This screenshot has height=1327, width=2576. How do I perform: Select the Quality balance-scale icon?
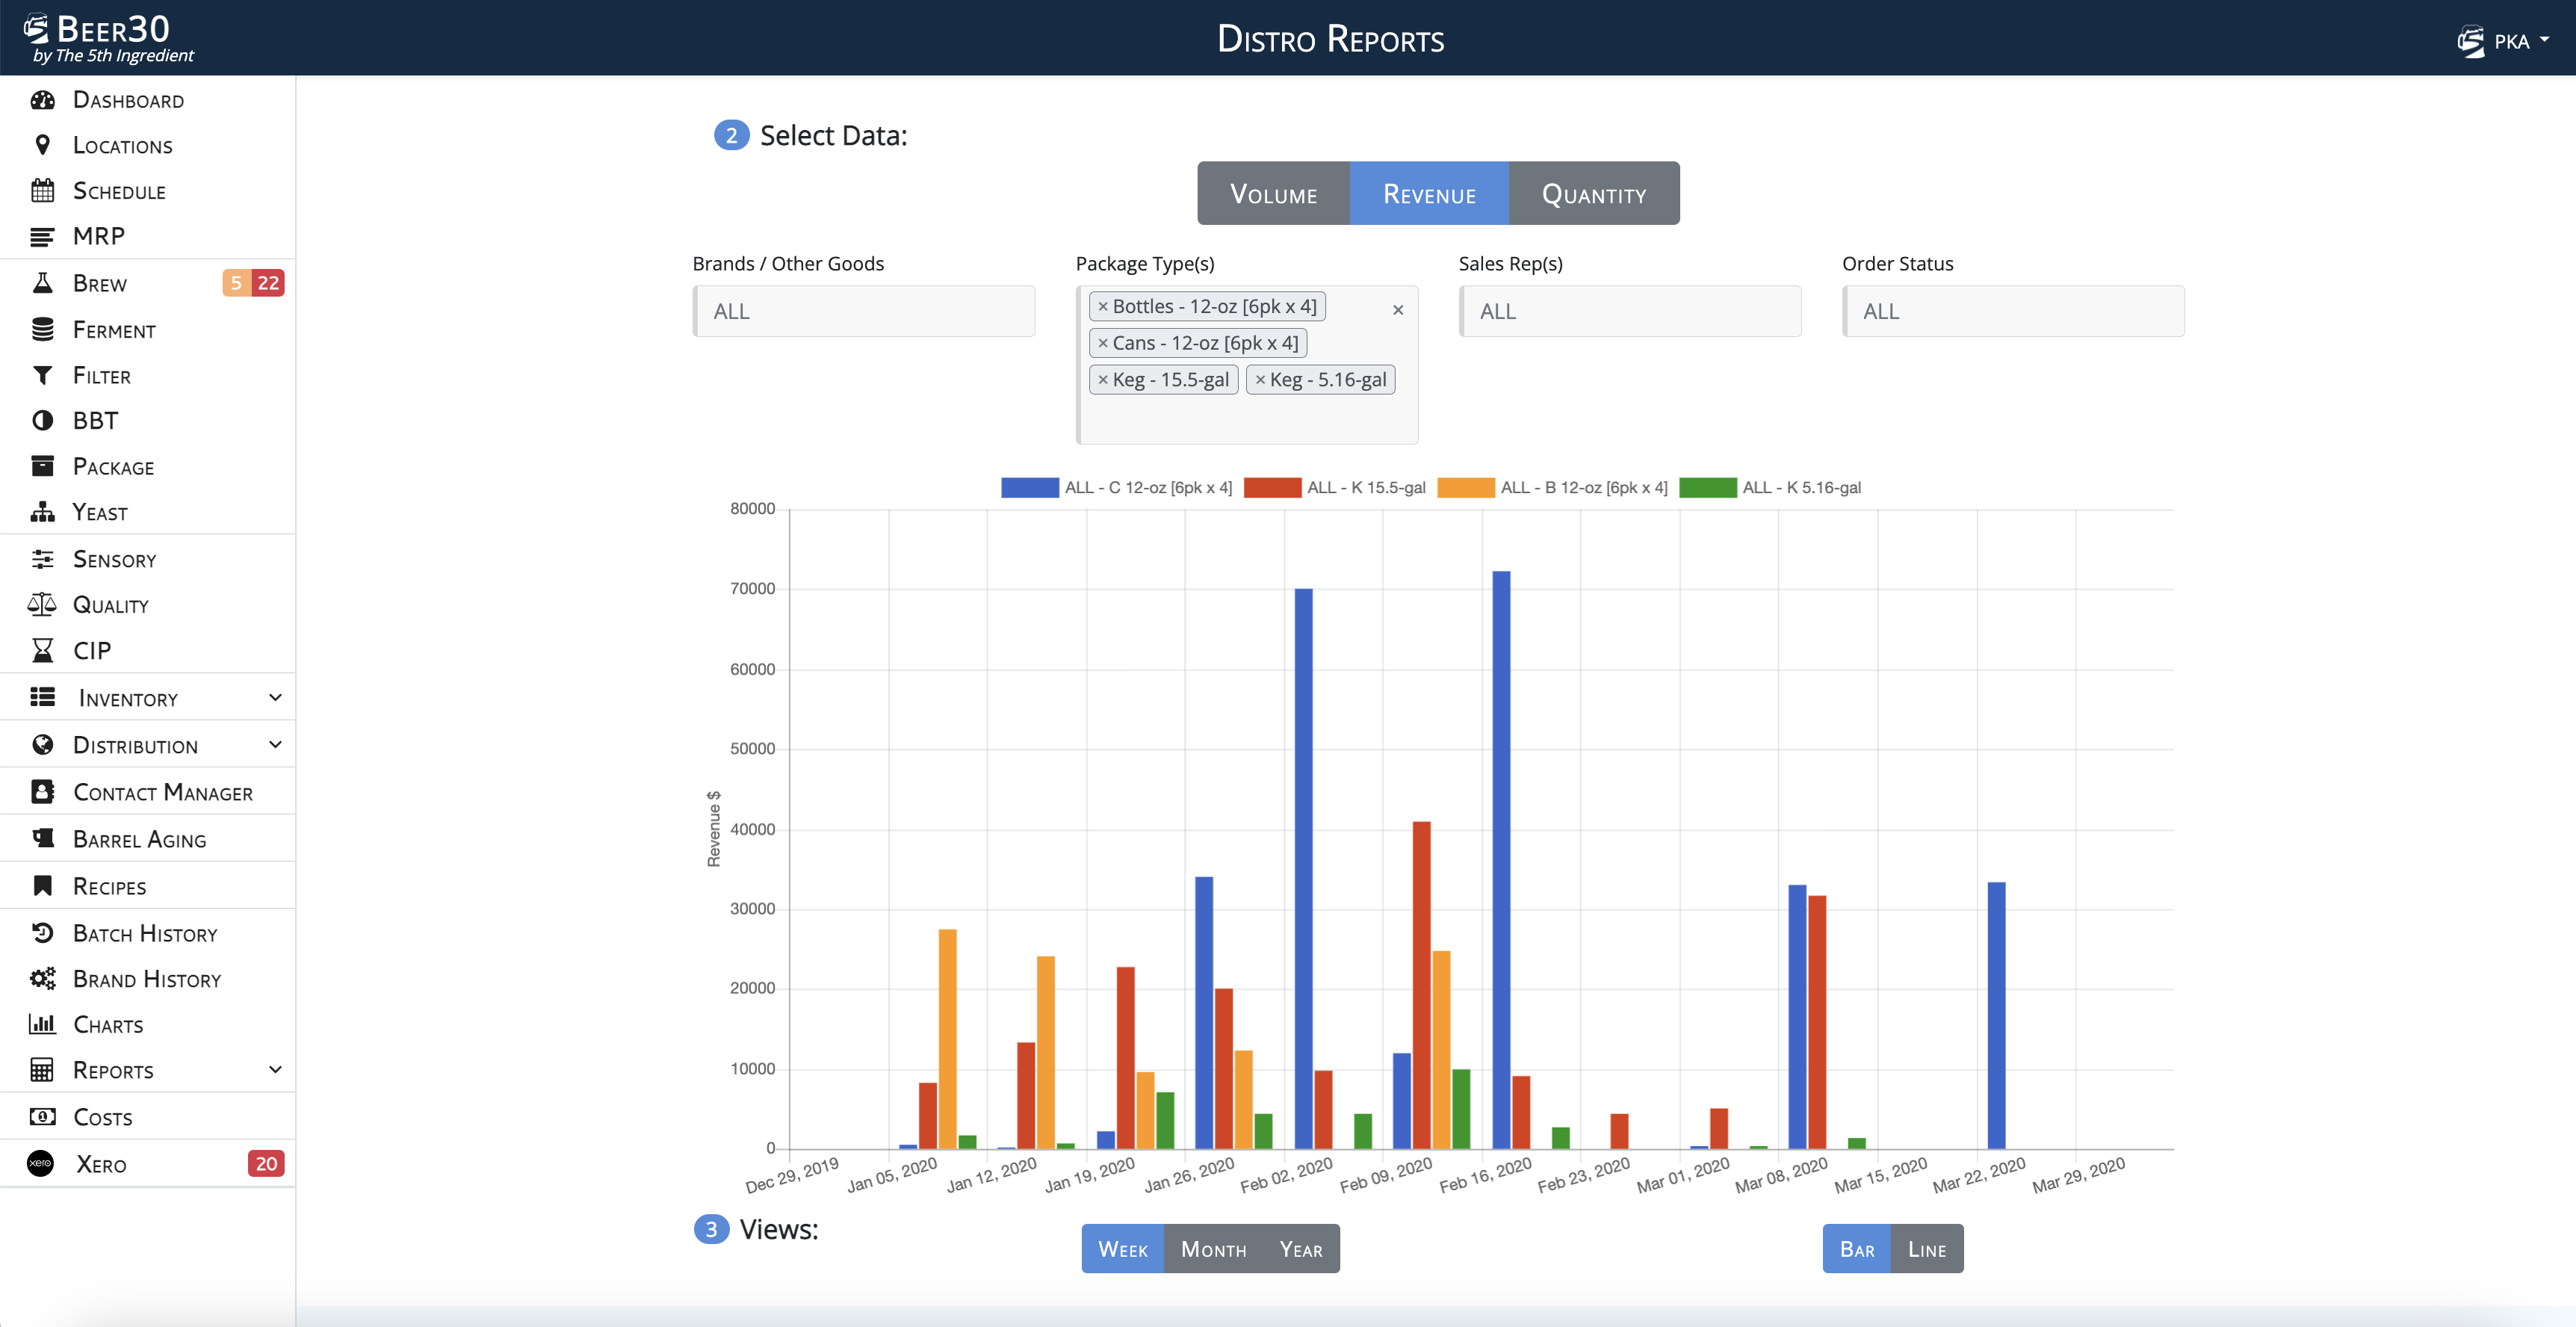coord(42,605)
